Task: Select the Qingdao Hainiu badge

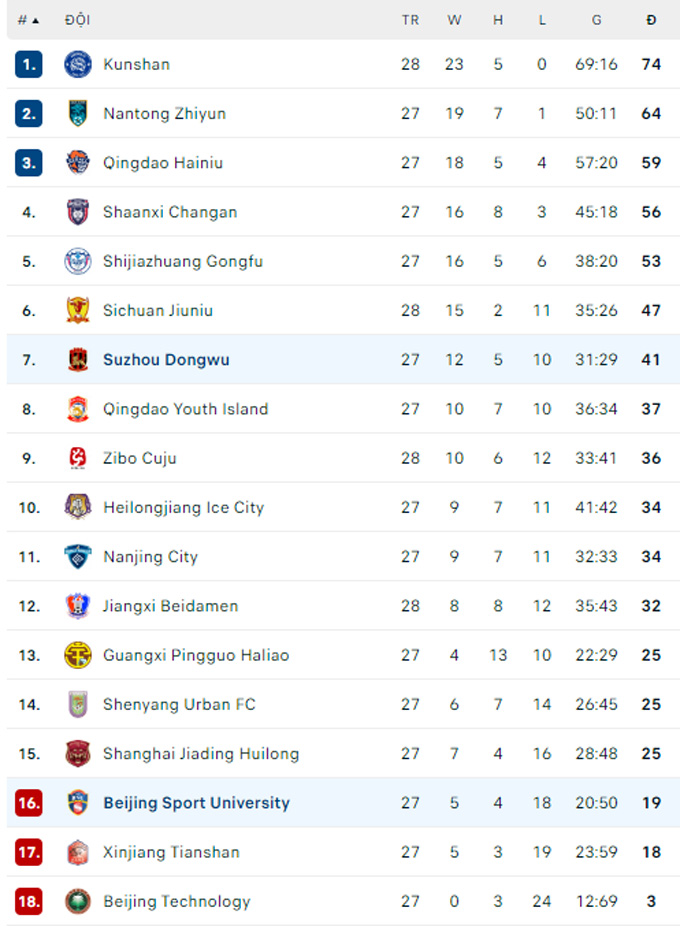Action: 77,162
